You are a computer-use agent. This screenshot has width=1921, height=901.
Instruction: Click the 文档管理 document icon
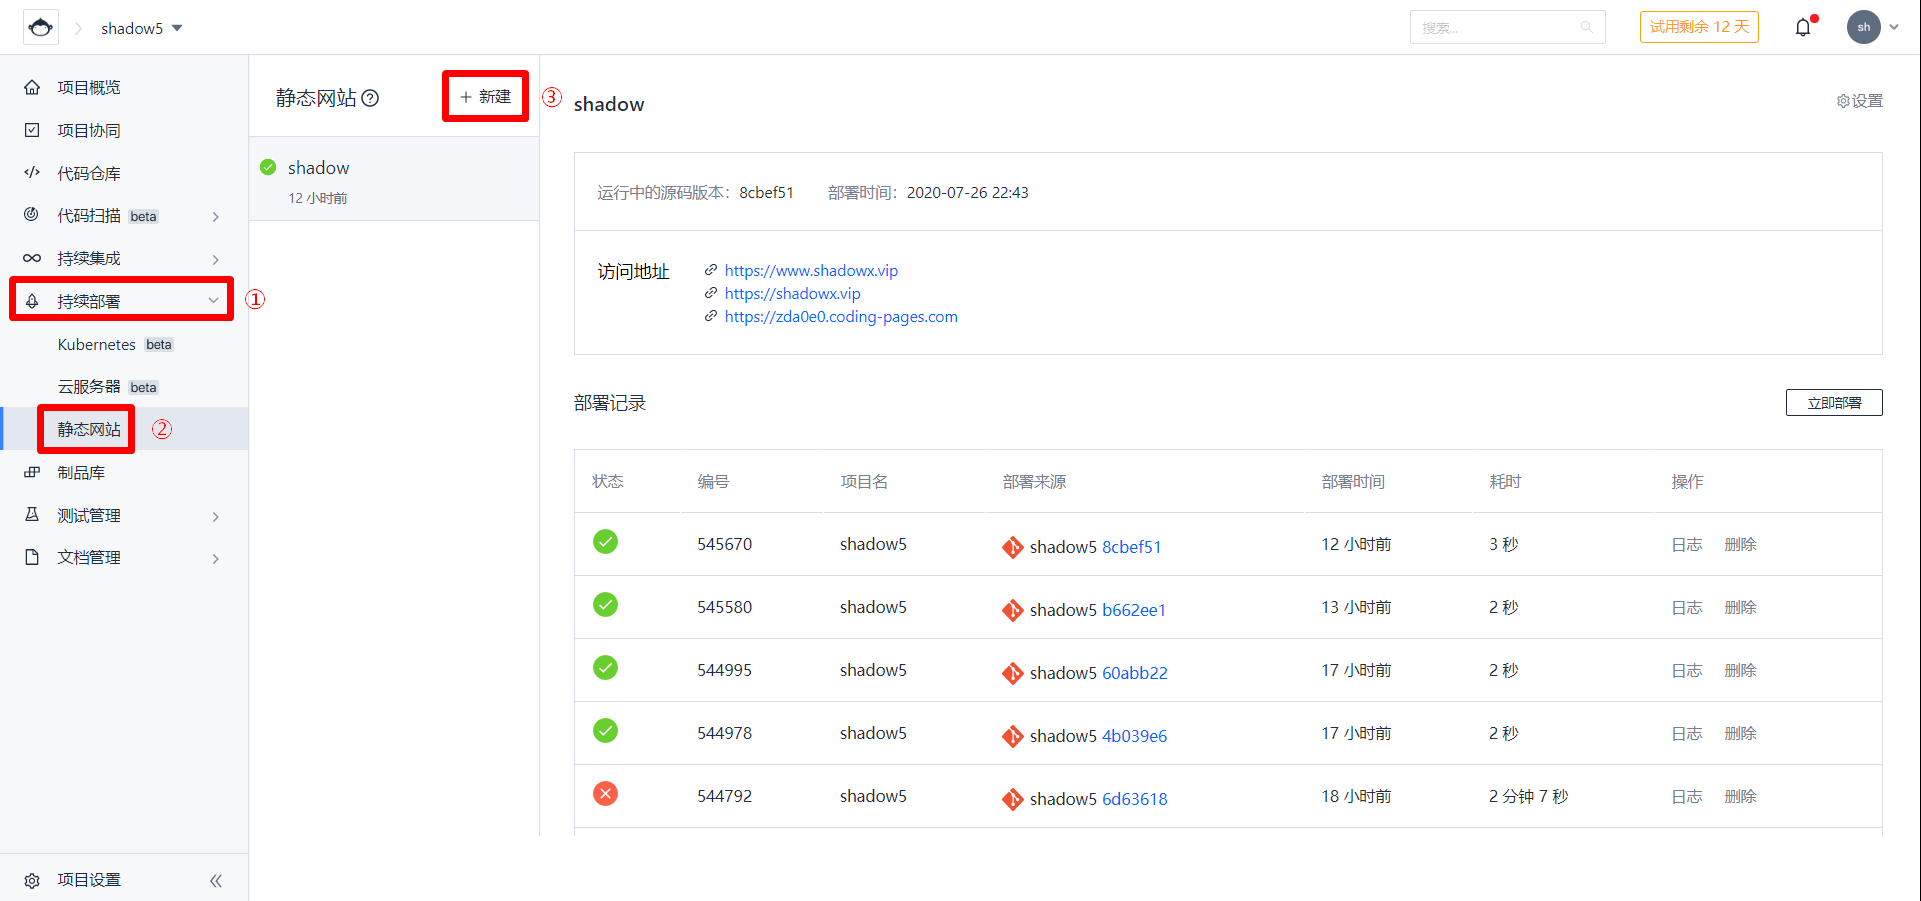32,557
